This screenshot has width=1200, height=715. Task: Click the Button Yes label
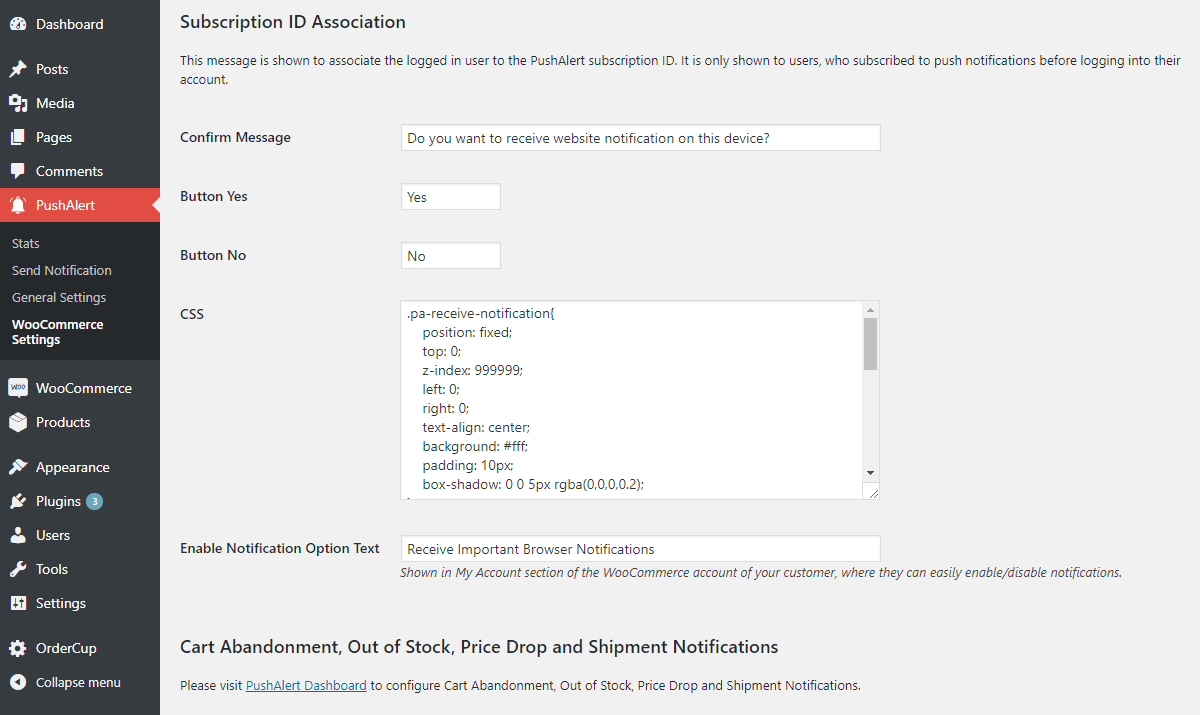point(214,196)
